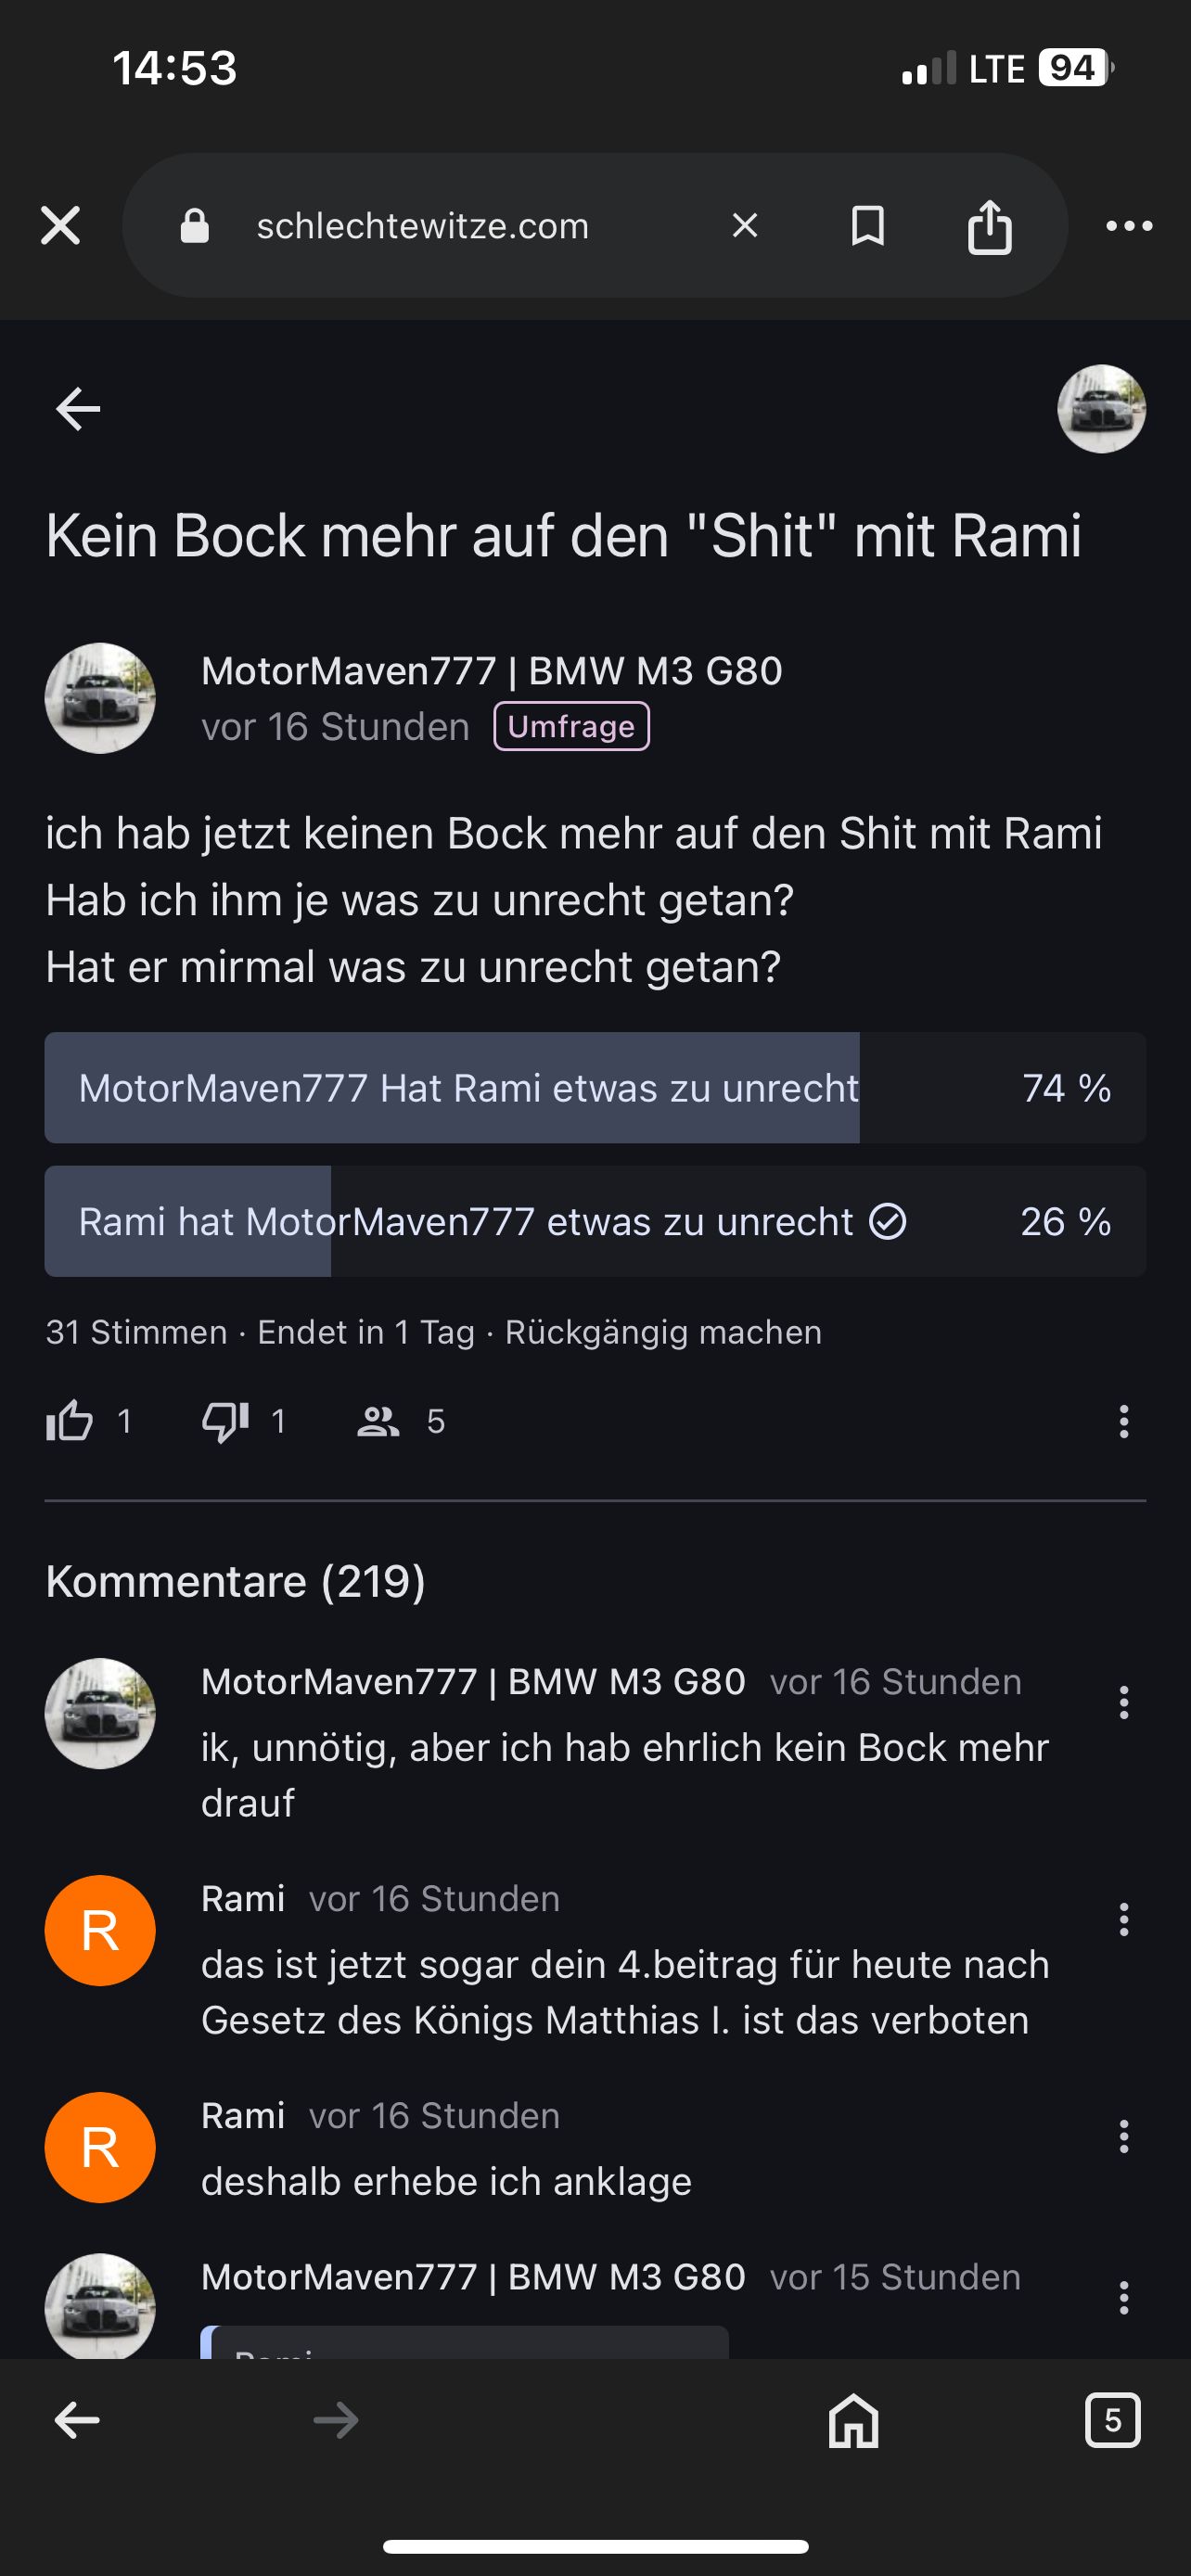The width and height of the screenshot is (1191, 2576).
Task: Tap the browser share icon
Action: tap(989, 227)
